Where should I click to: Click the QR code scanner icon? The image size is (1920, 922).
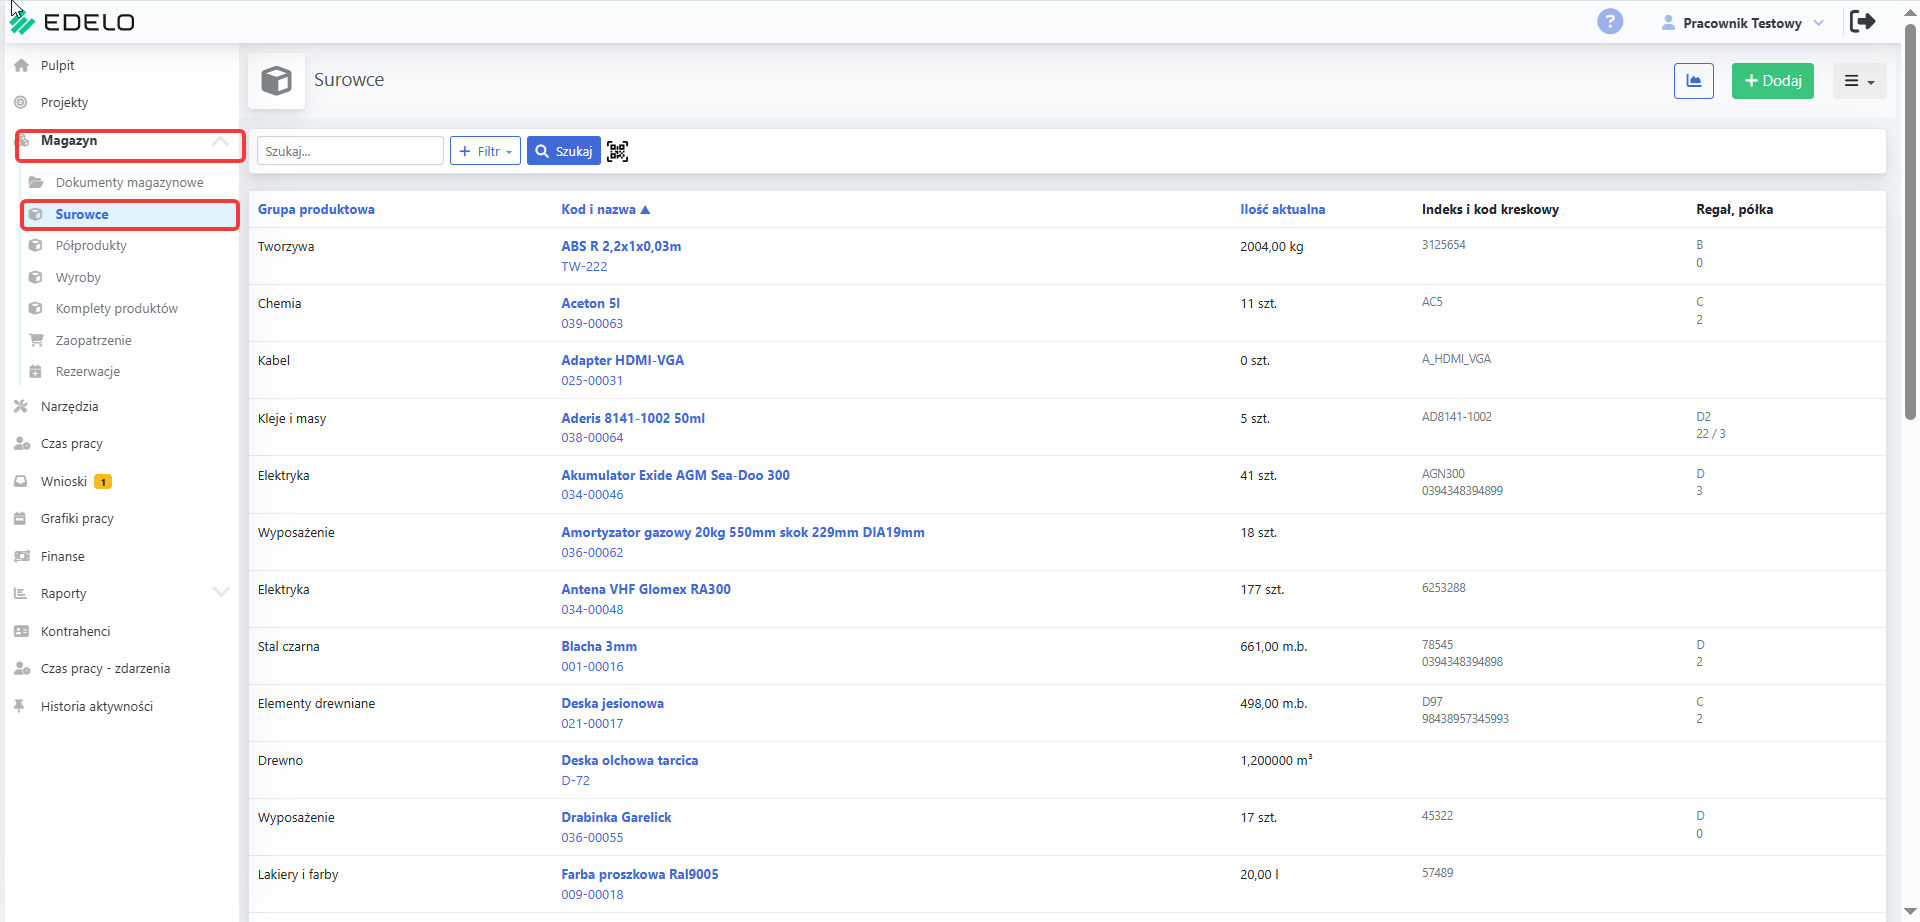coord(618,151)
